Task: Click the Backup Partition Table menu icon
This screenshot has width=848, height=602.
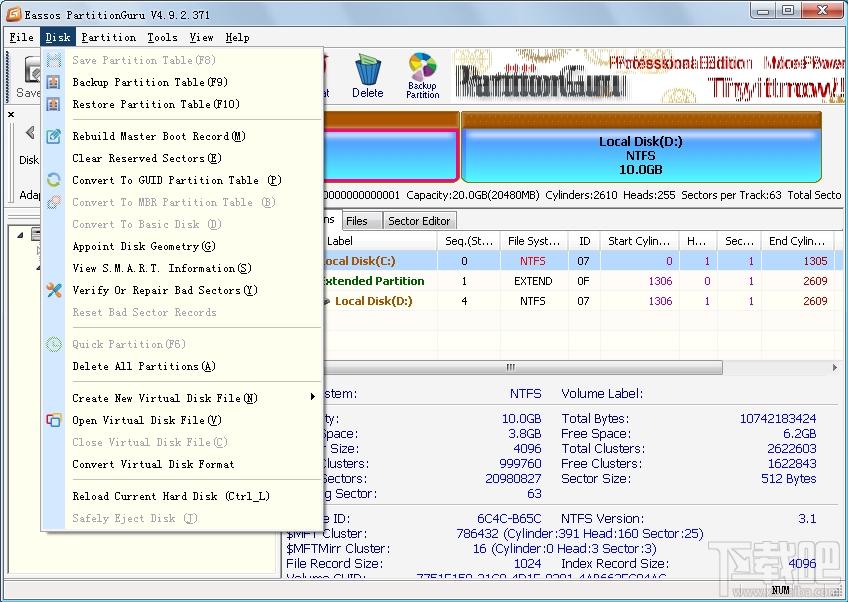Action: point(53,82)
